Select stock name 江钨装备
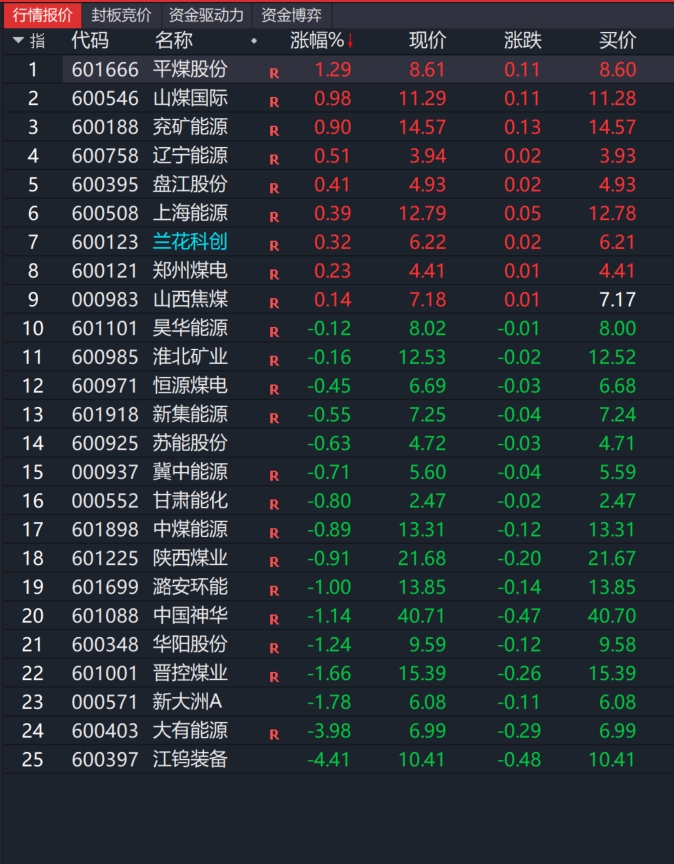 [190, 759]
